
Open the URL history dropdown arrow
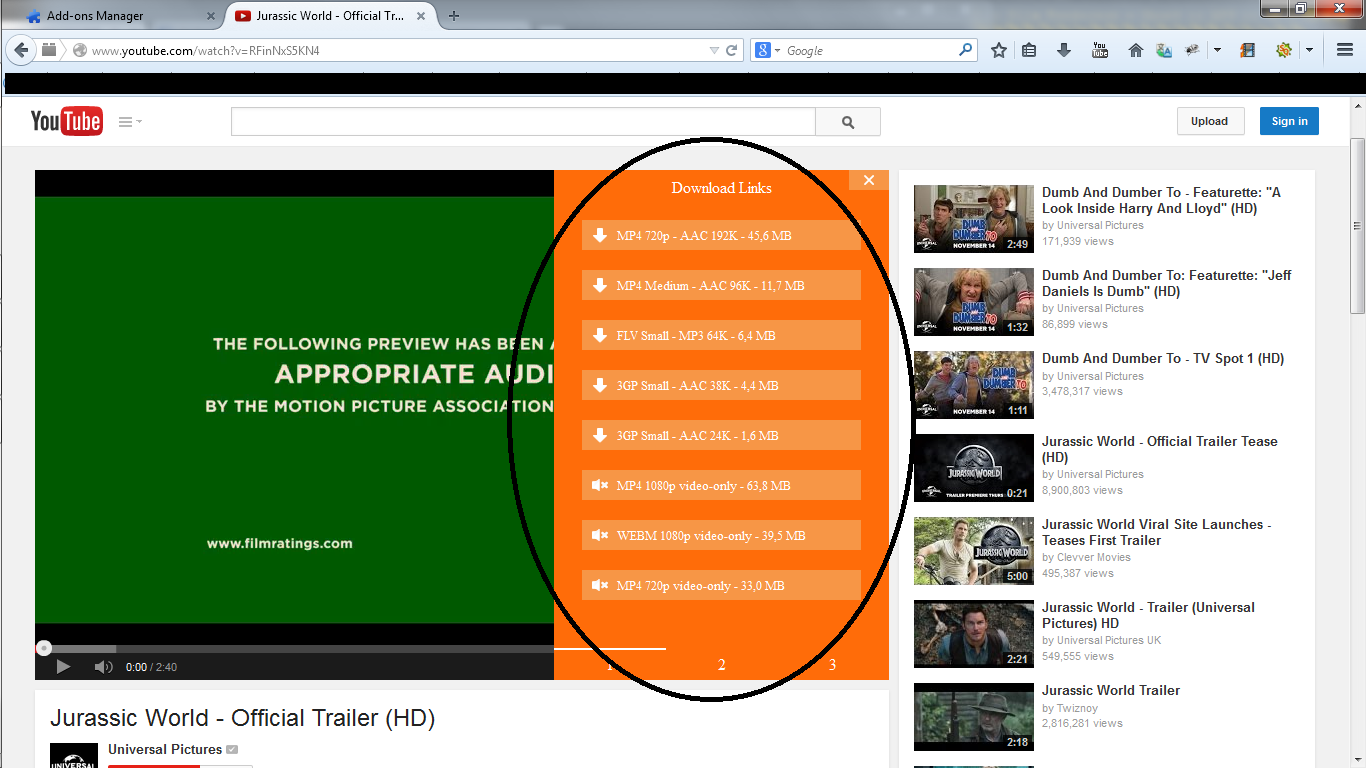point(714,50)
